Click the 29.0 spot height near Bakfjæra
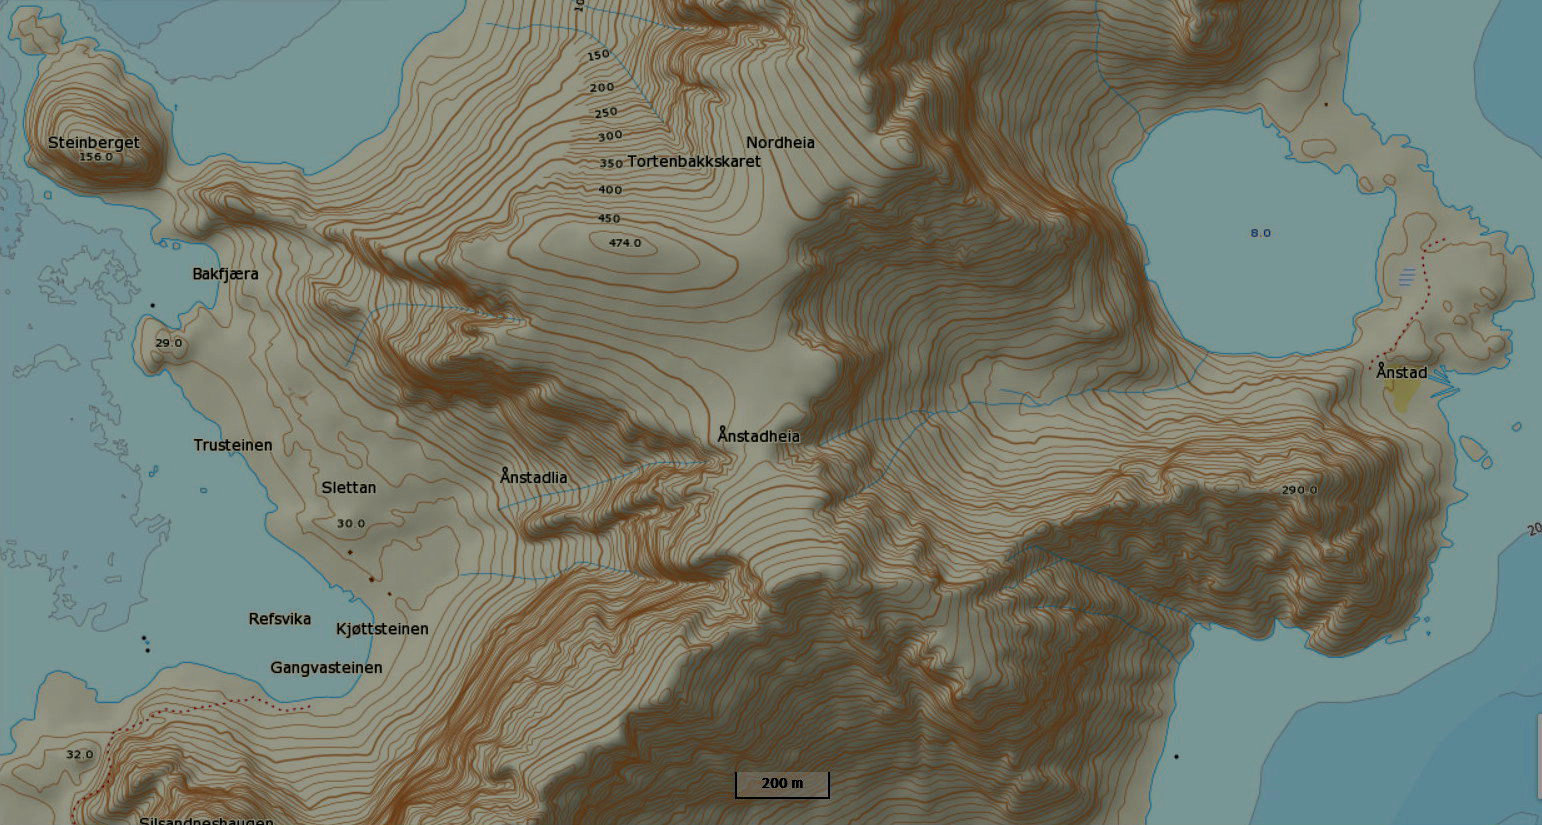 [169, 343]
